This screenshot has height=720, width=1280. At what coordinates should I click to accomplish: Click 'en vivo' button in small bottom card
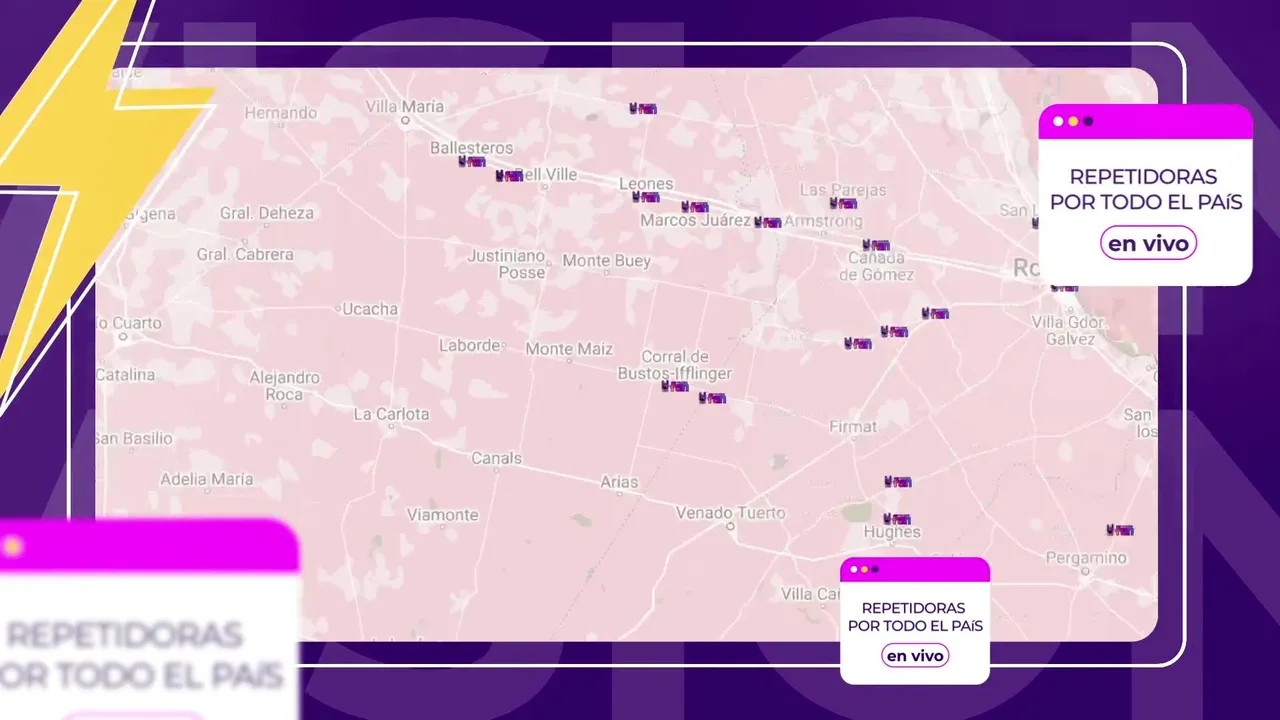click(915, 656)
